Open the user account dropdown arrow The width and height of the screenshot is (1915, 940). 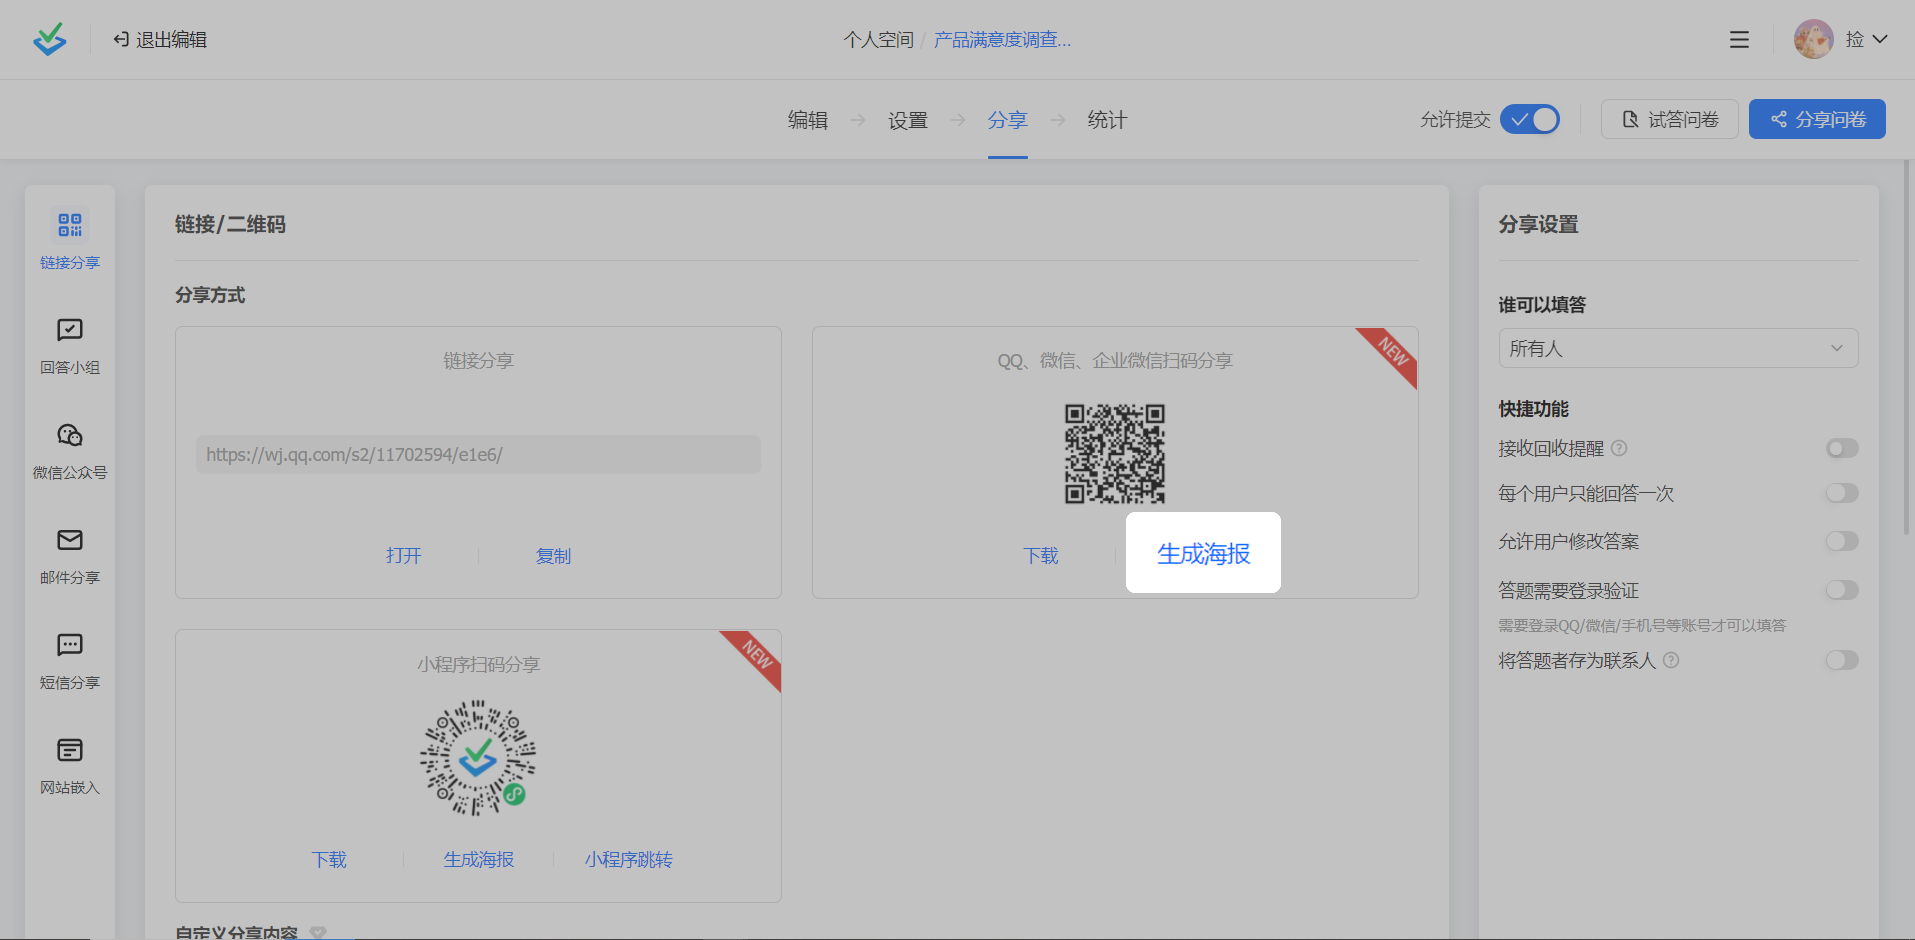(1880, 40)
